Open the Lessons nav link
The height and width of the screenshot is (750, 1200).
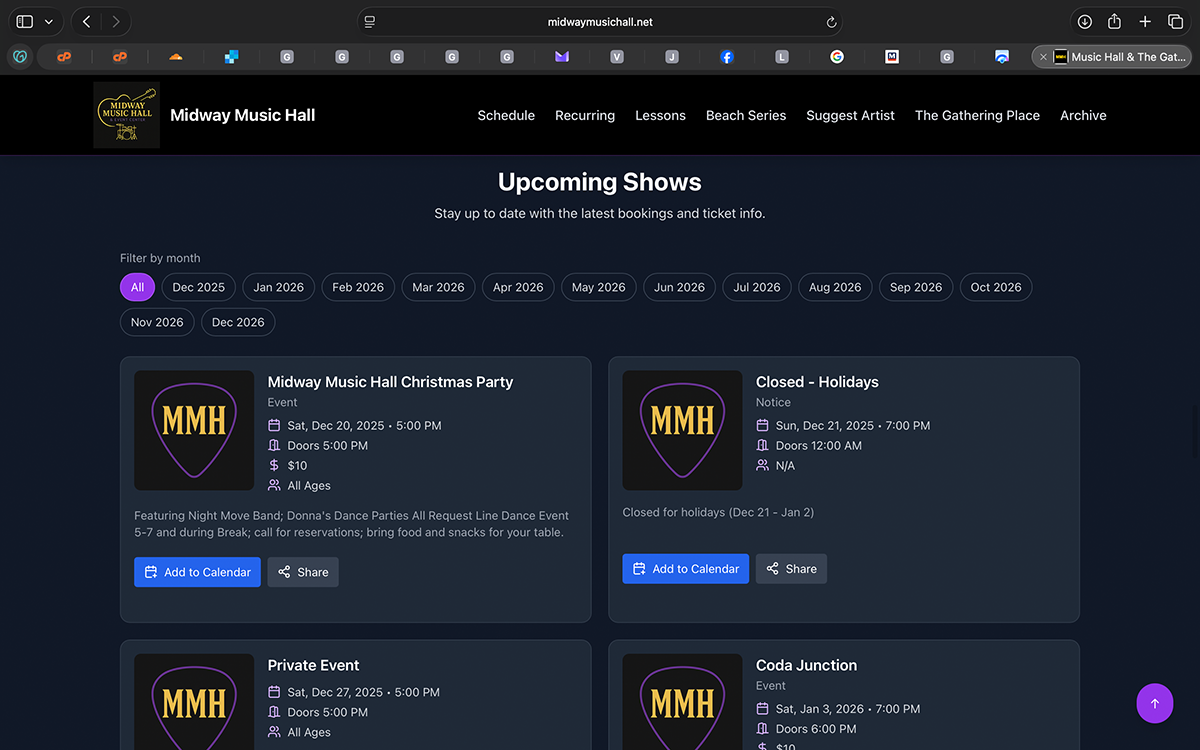coord(660,115)
